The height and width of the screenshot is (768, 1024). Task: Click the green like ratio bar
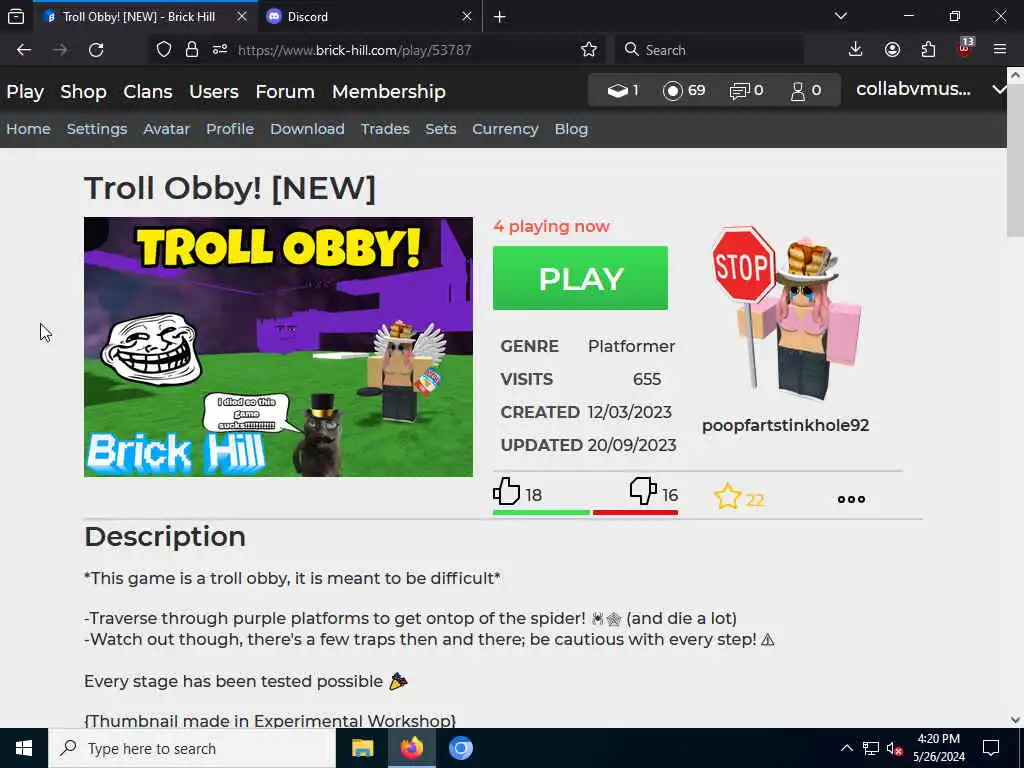[541, 513]
